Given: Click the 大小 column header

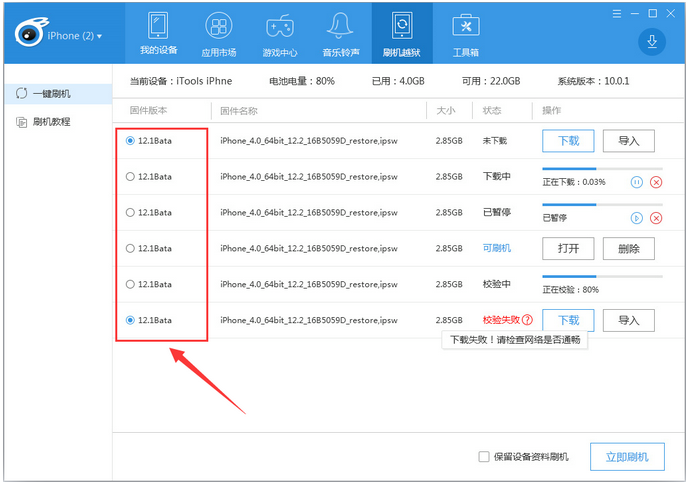Looking at the screenshot, I should pos(445,110).
